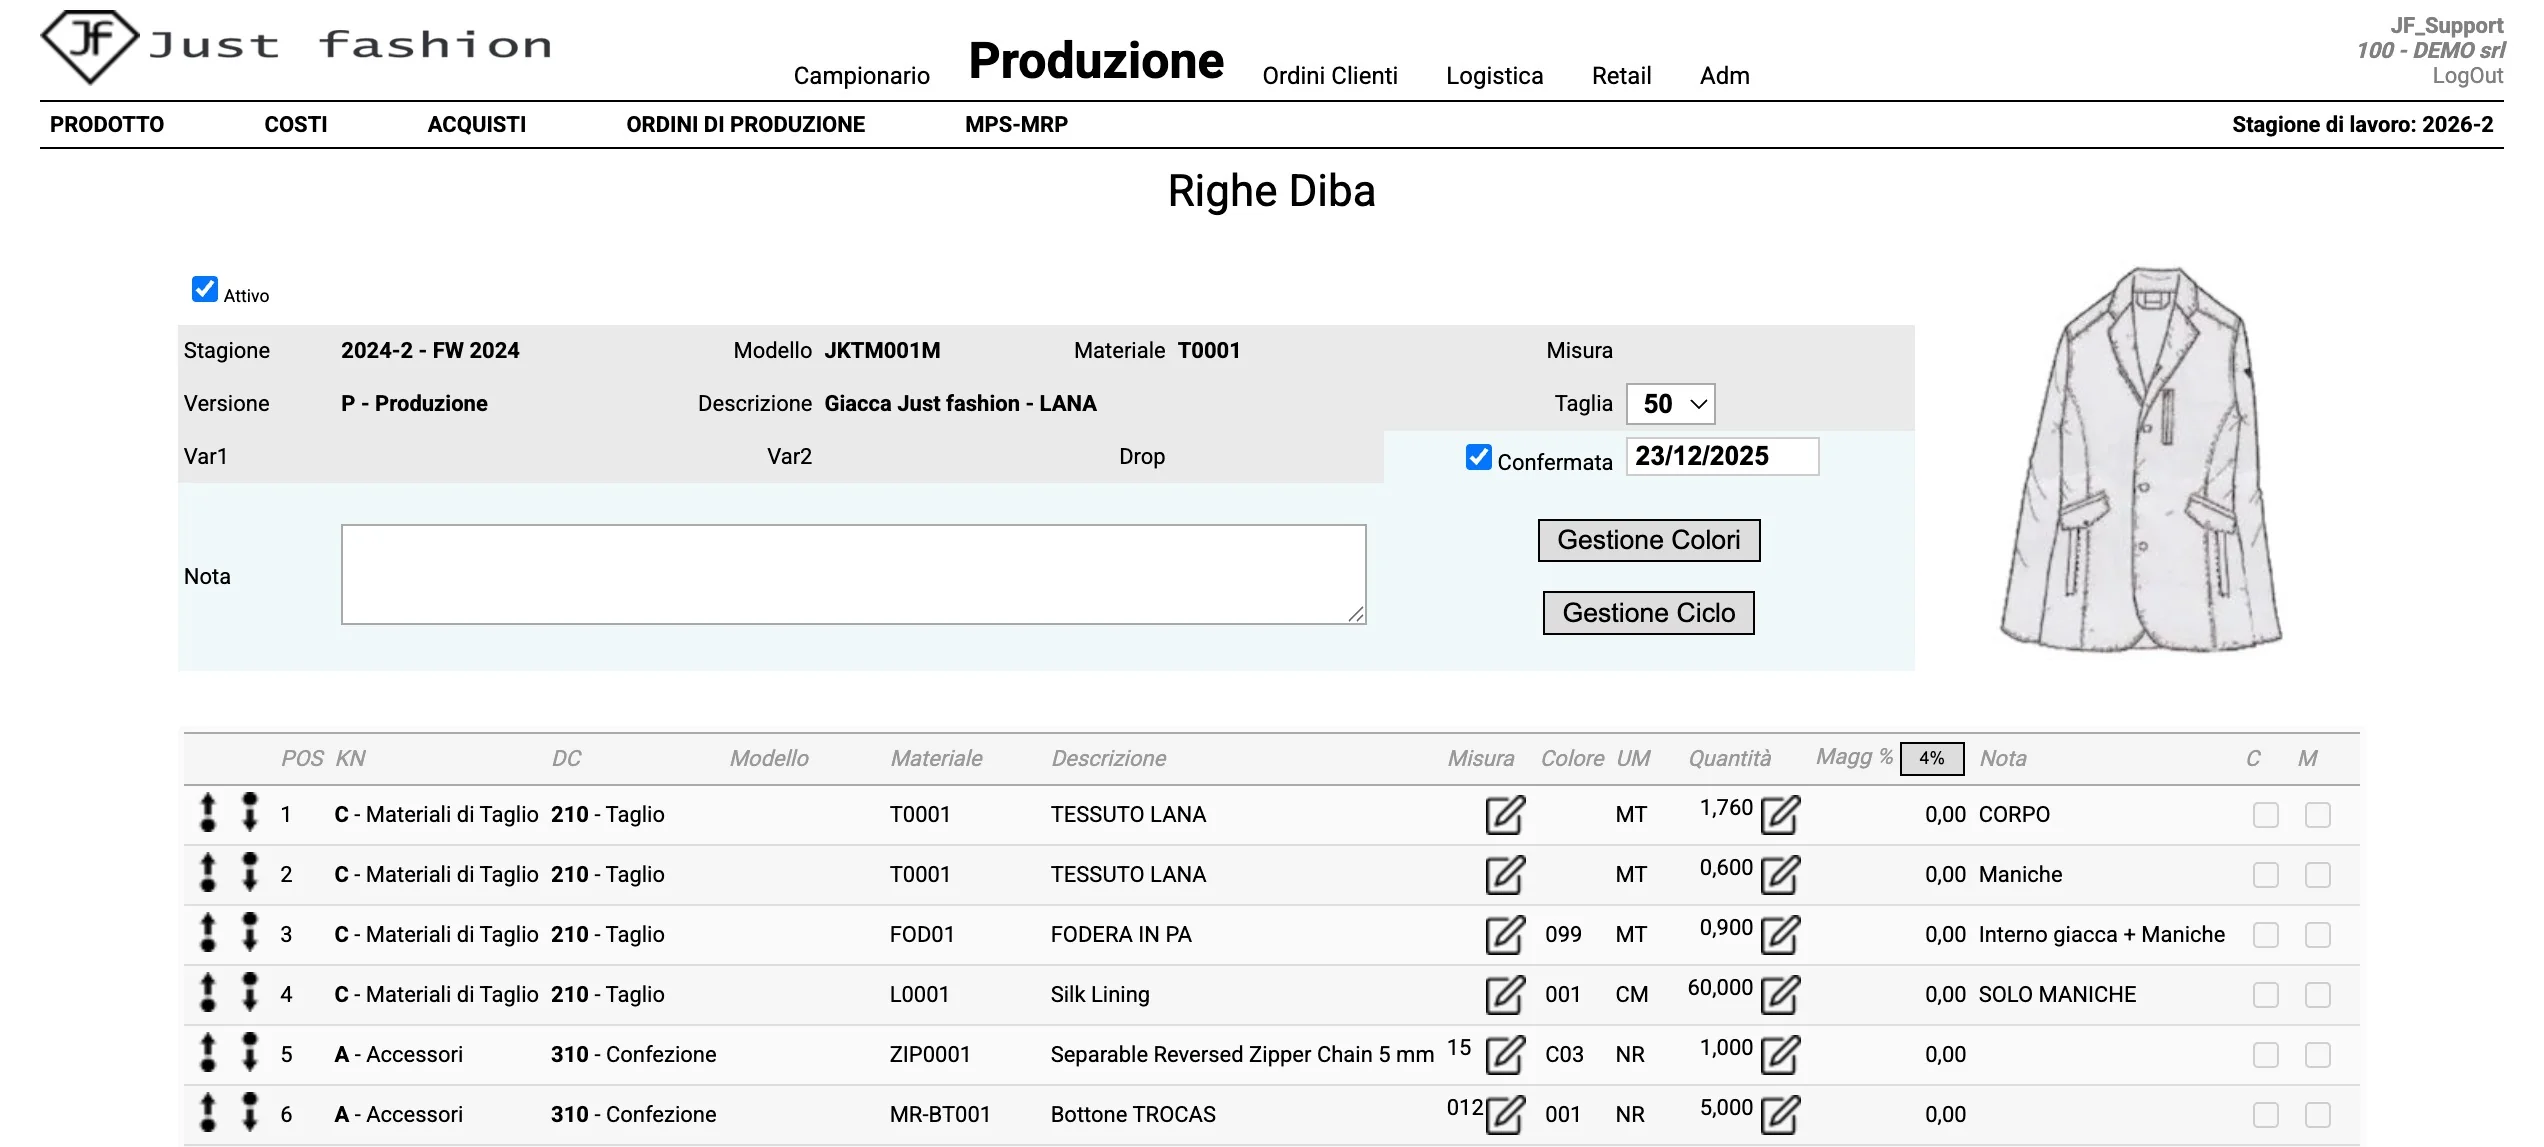
Task: Click the LogOut link
Action: pos(2468,76)
